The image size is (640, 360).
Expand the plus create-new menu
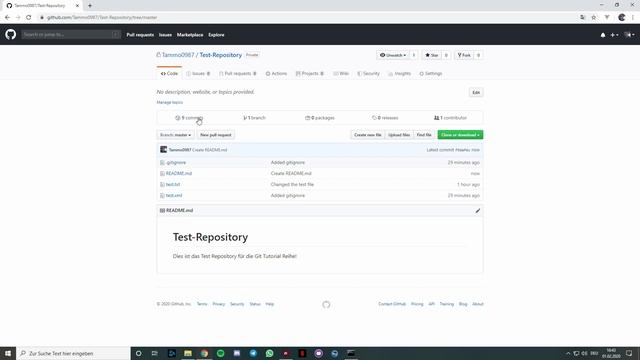614,35
